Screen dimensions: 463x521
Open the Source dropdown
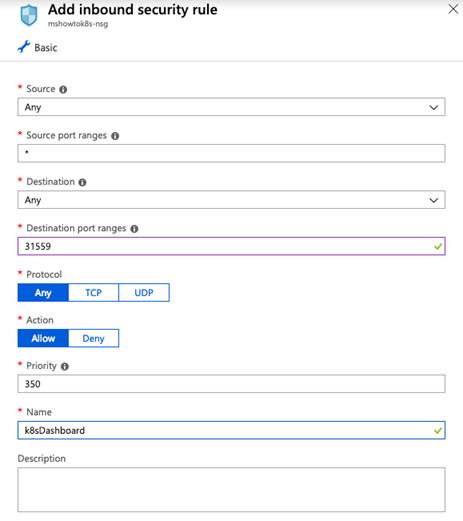pos(231,107)
